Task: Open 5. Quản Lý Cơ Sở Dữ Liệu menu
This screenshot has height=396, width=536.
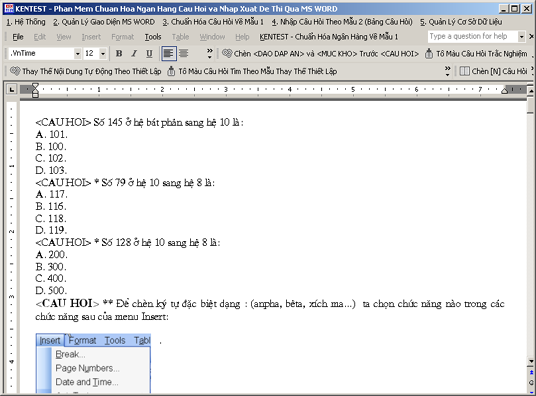Action: tap(461, 22)
